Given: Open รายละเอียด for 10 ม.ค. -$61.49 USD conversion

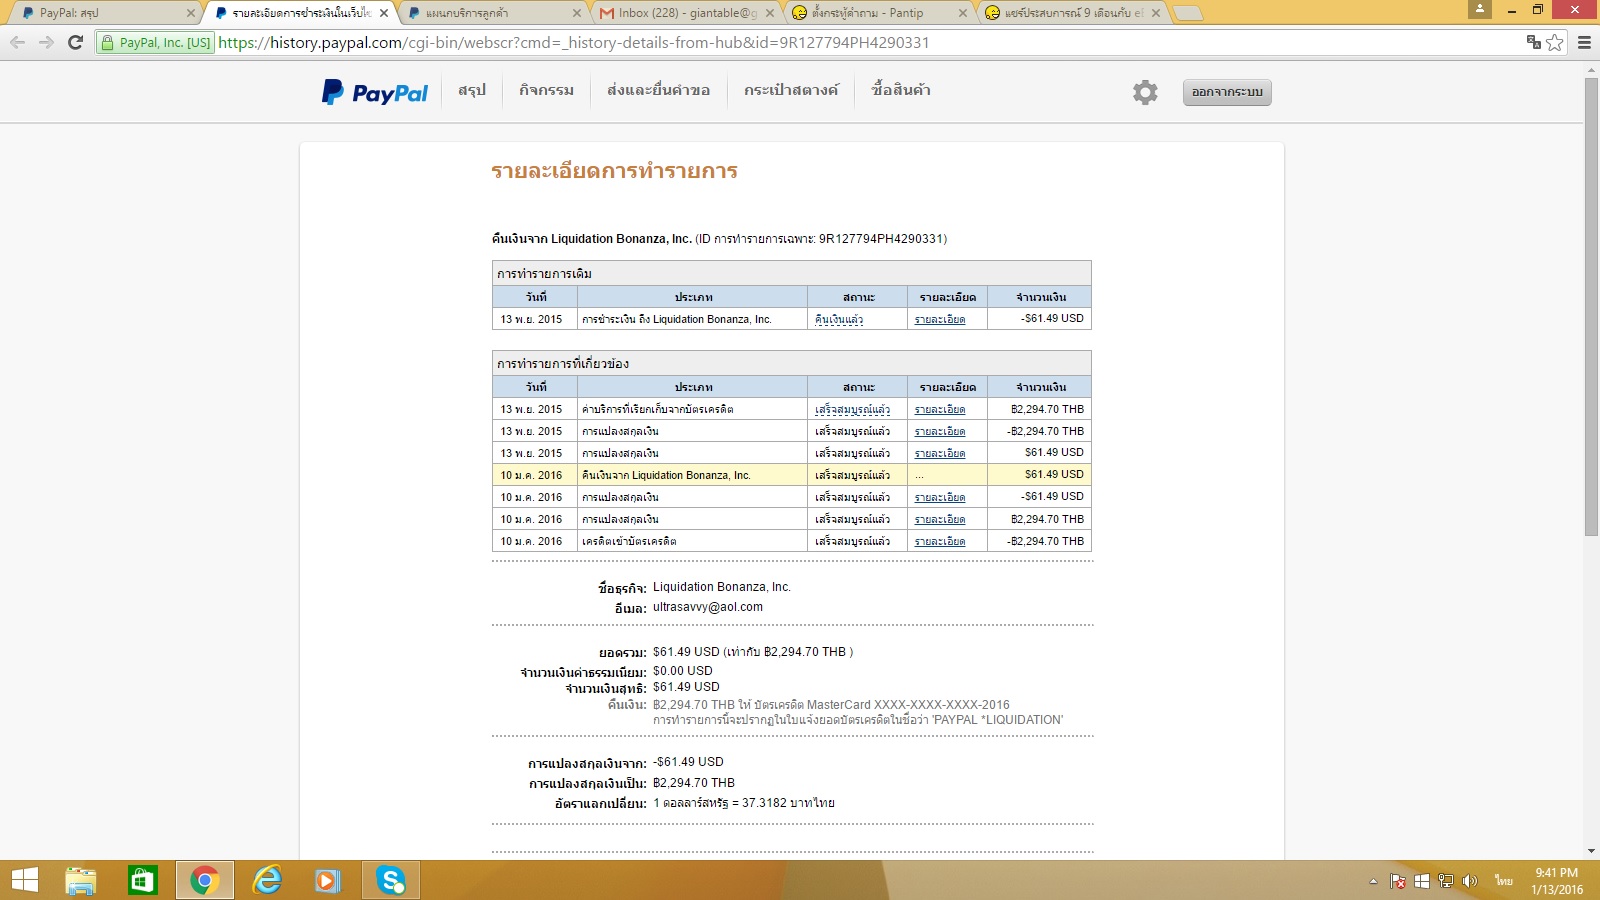Looking at the screenshot, I should (x=940, y=497).
